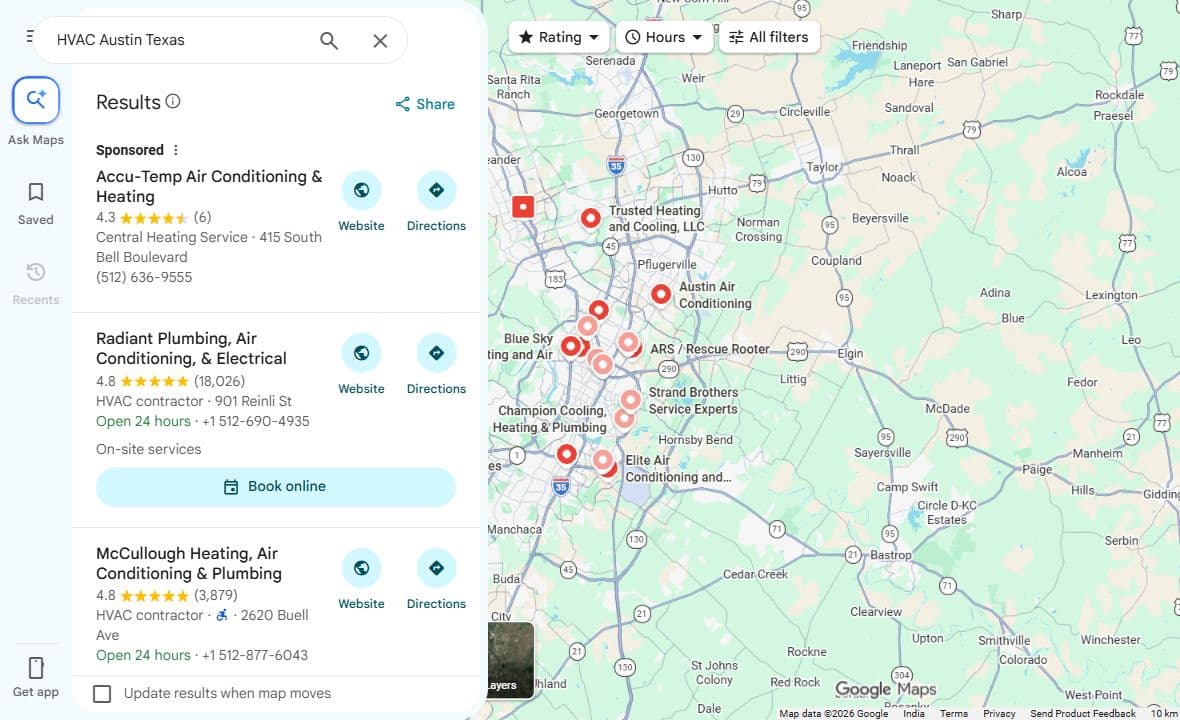
Task: Click On-site services text under Radiant
Action: (x=148, y=449)
